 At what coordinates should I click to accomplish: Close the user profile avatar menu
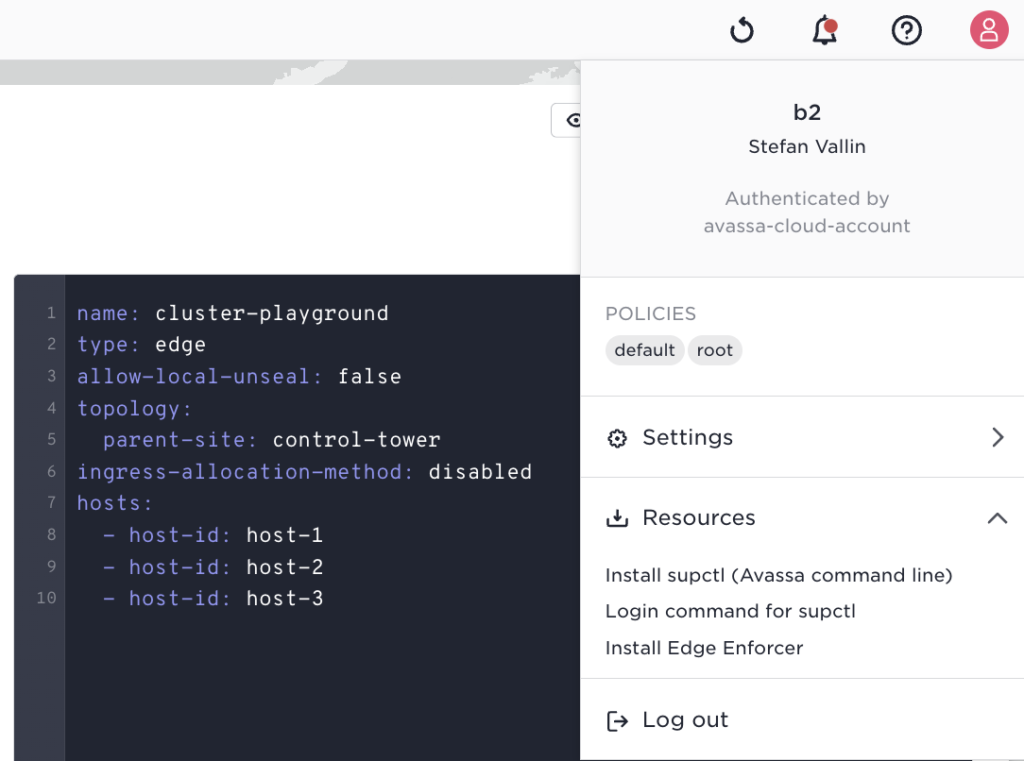(x=989, y=30)
